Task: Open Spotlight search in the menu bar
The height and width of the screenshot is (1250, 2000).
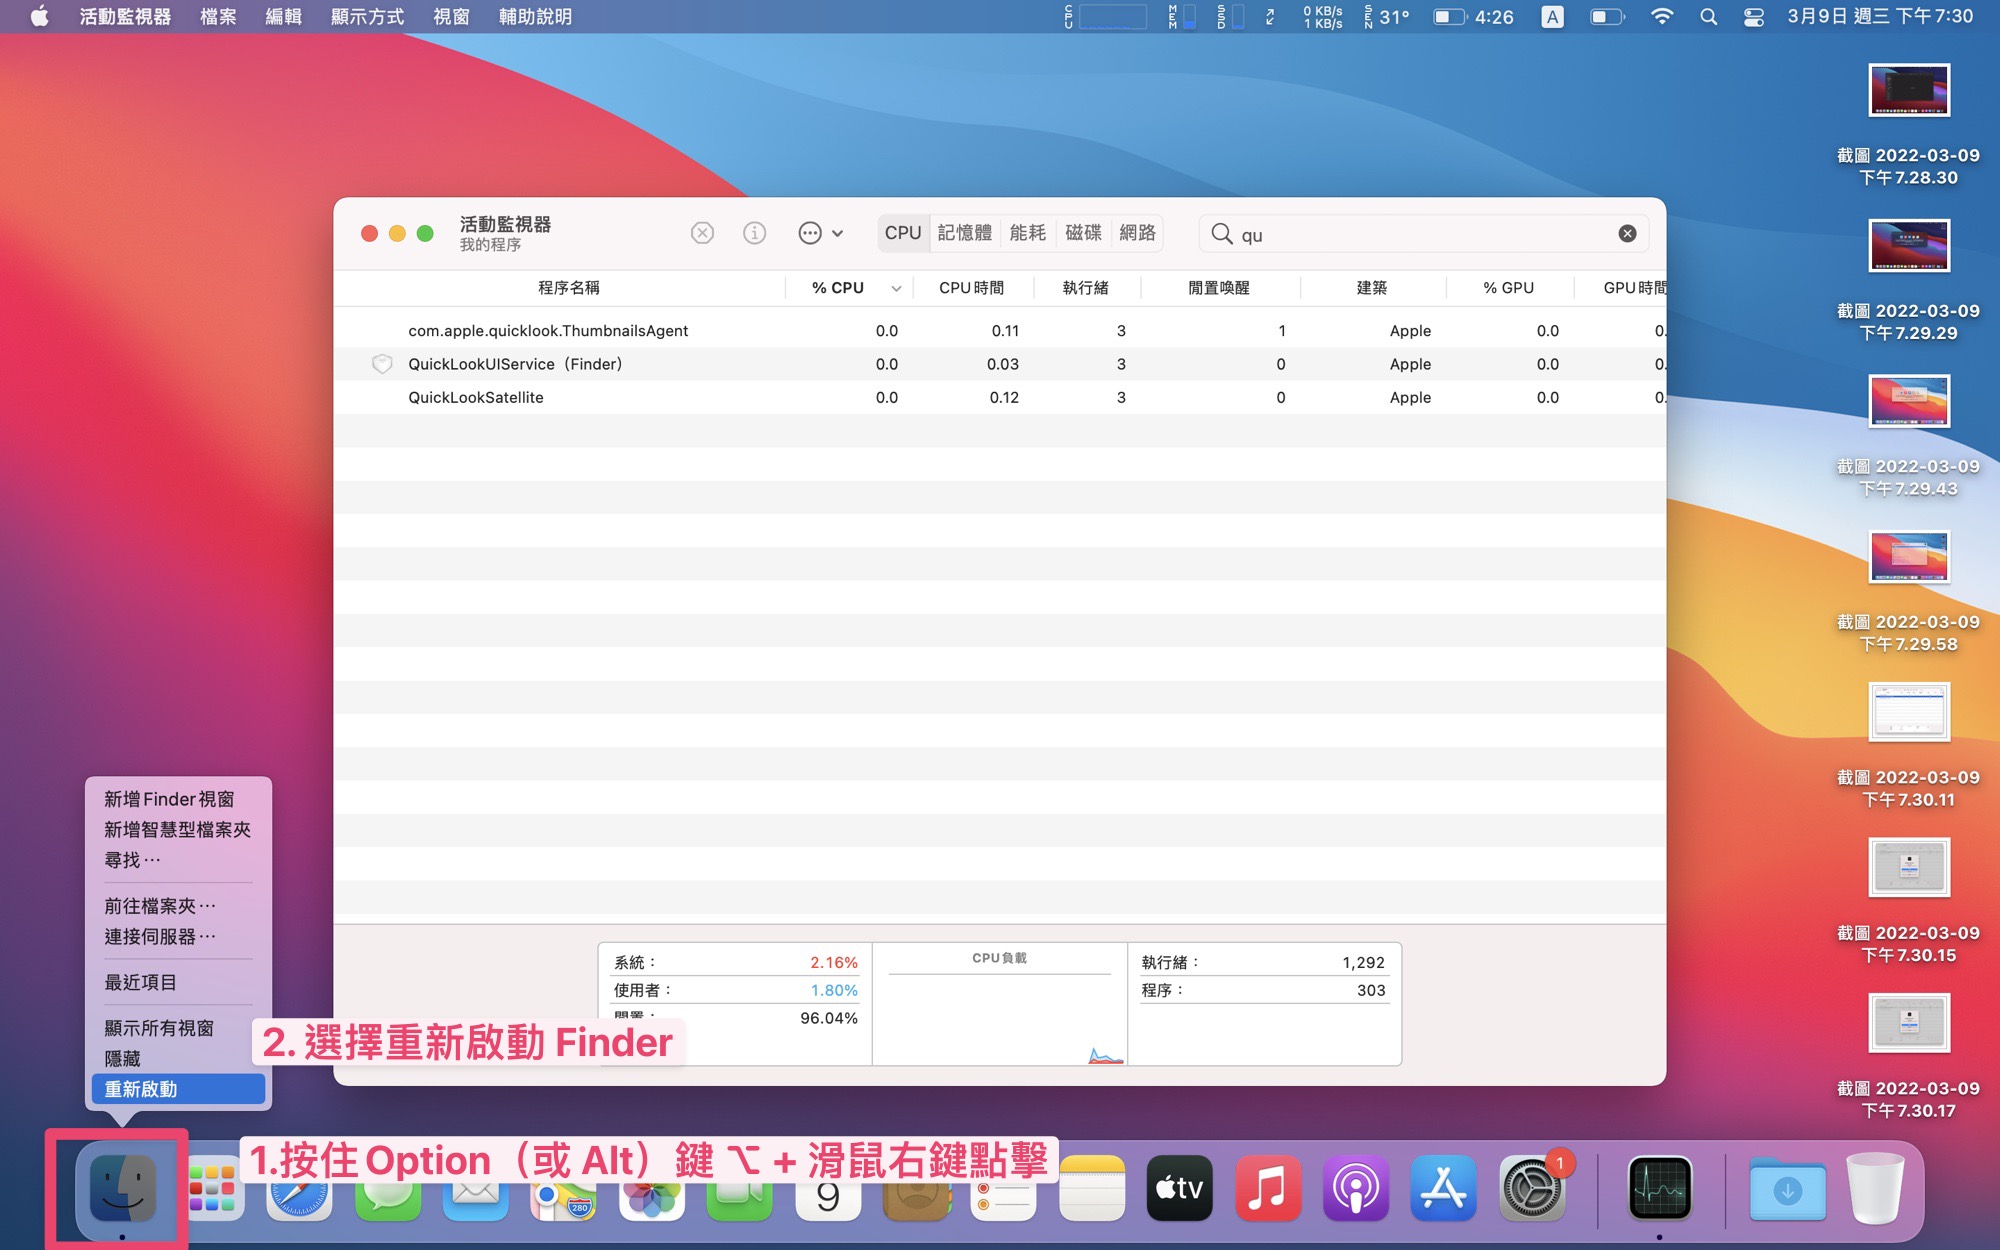Action: (x=1708, y=16)
